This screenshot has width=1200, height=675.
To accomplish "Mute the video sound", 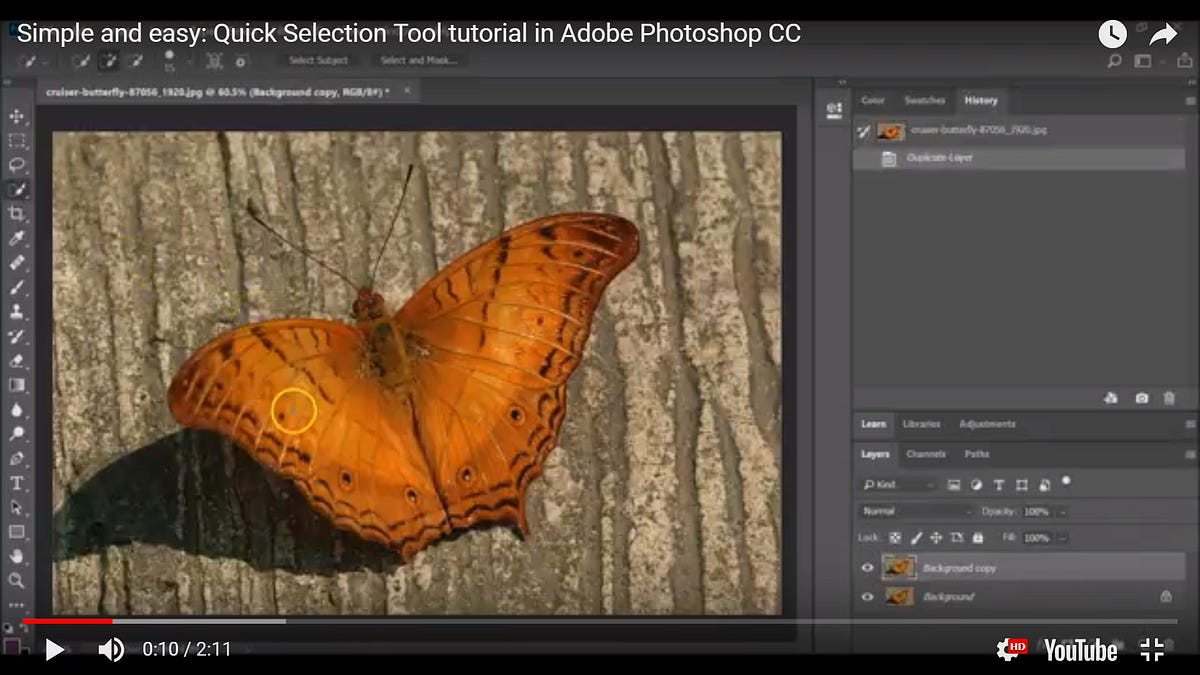I will click(x=110, y=650).
